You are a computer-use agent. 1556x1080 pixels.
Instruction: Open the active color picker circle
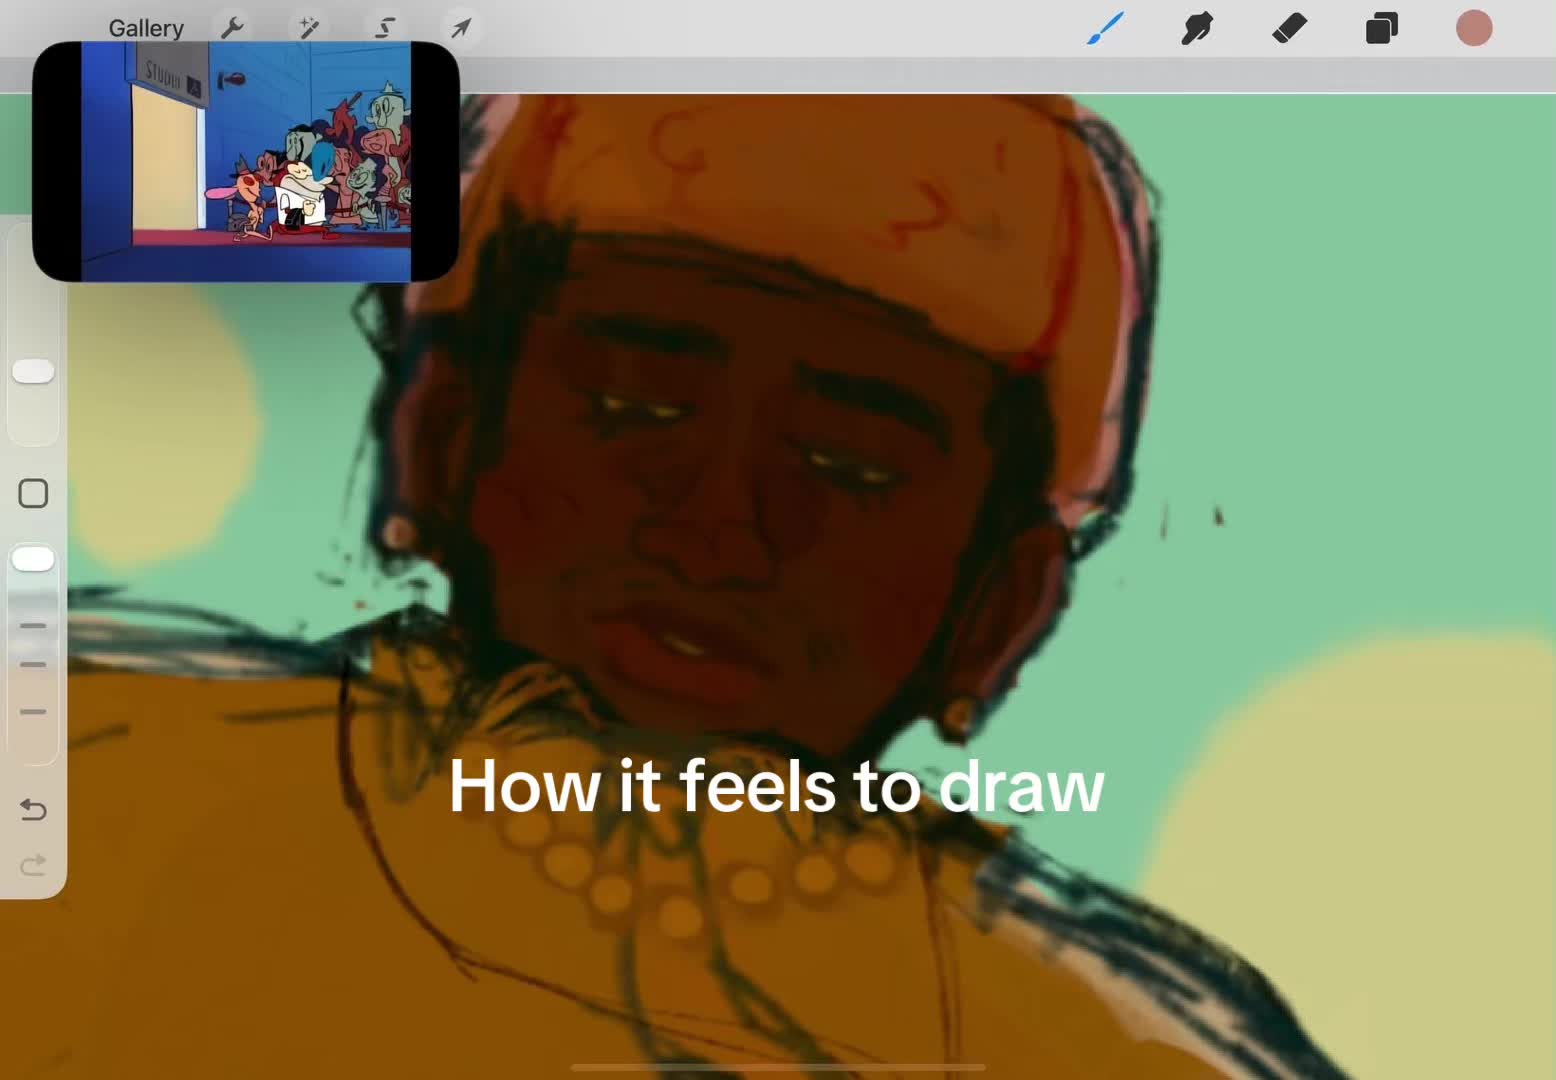[1474, 28]
